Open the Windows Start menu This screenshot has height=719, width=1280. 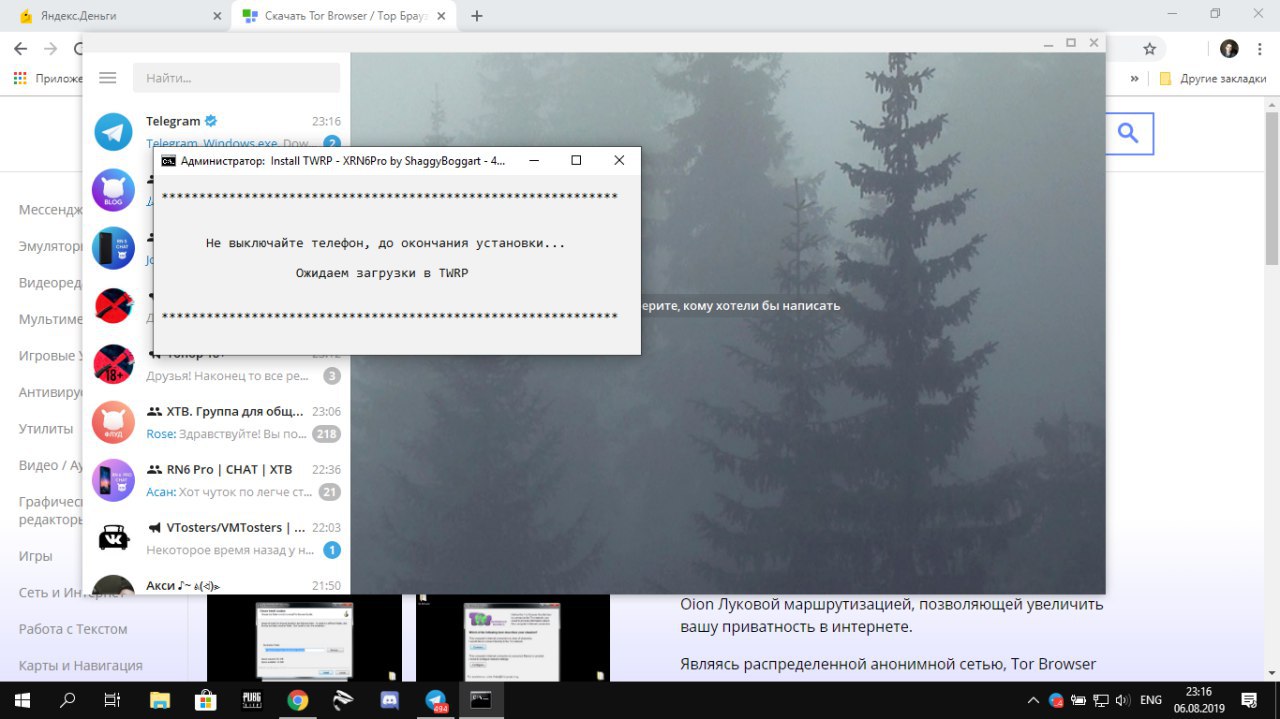(21, 700)
